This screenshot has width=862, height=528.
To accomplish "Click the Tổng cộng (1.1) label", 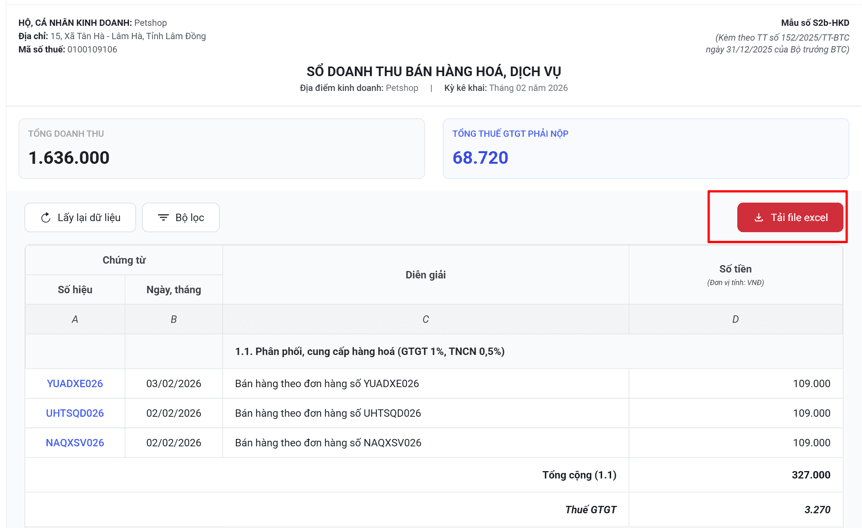I will point(579,475).
